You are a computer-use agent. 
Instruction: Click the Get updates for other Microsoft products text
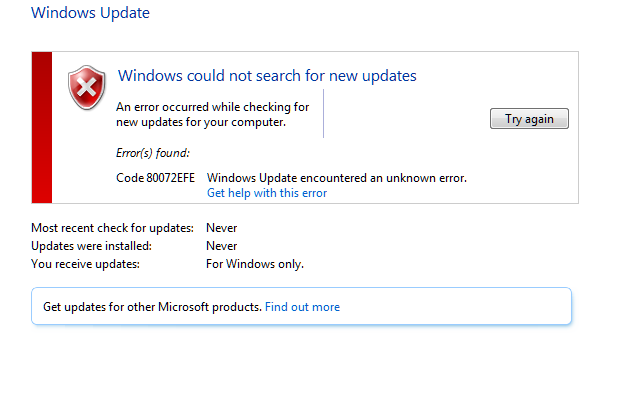[152, 307]
